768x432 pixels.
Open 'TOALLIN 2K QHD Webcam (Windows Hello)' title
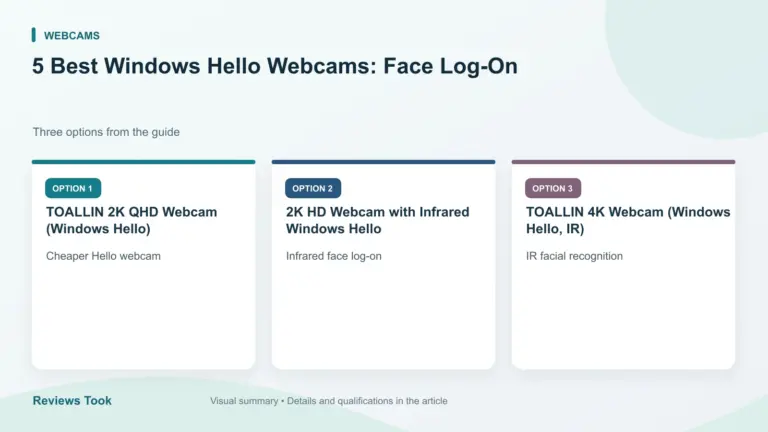[131, 220]
